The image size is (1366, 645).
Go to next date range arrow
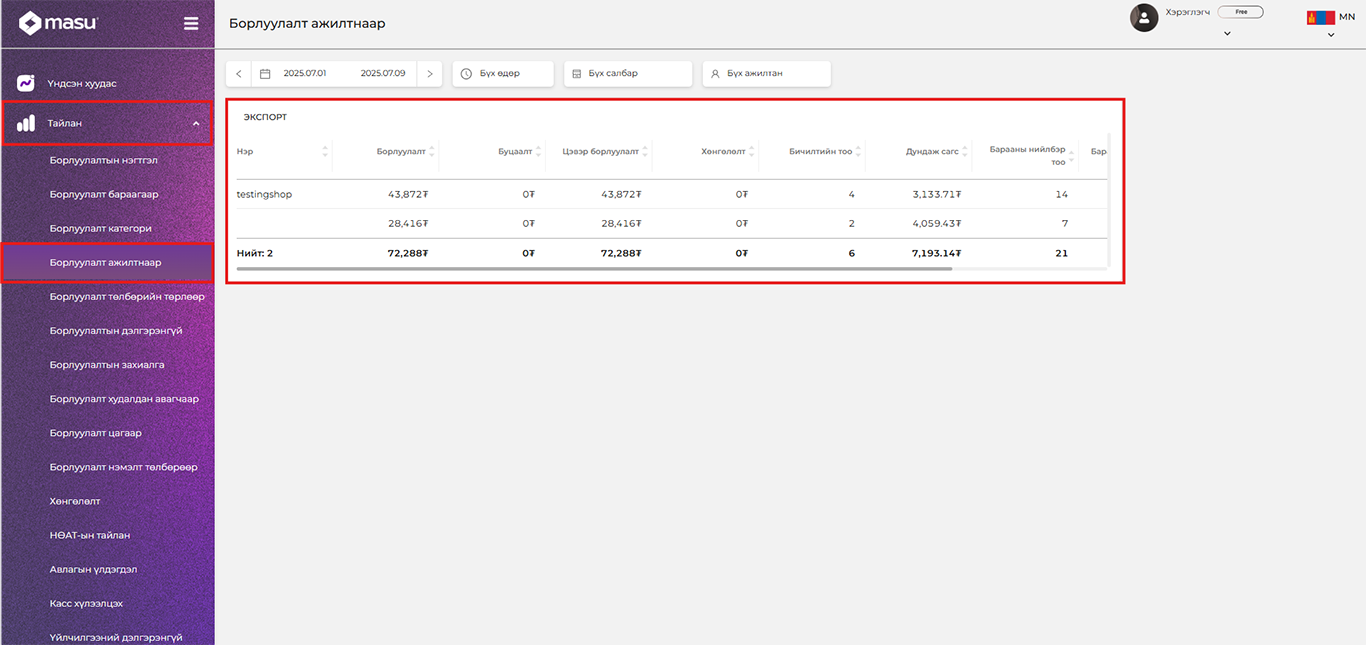click(x=430, y=74)
